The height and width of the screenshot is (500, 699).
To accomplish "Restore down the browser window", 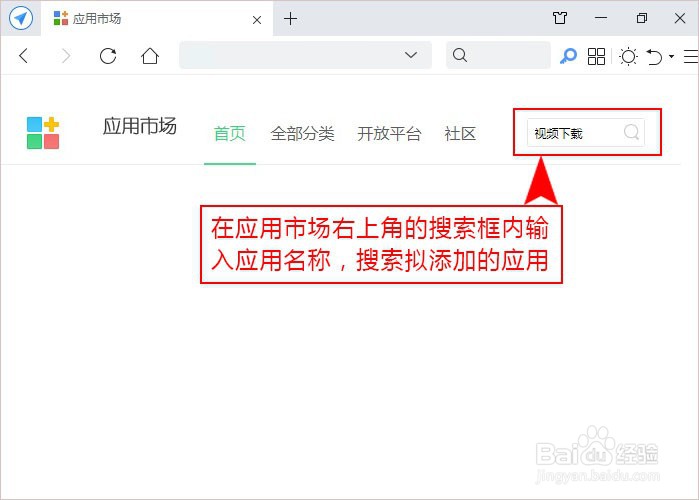I will point(641,18).
